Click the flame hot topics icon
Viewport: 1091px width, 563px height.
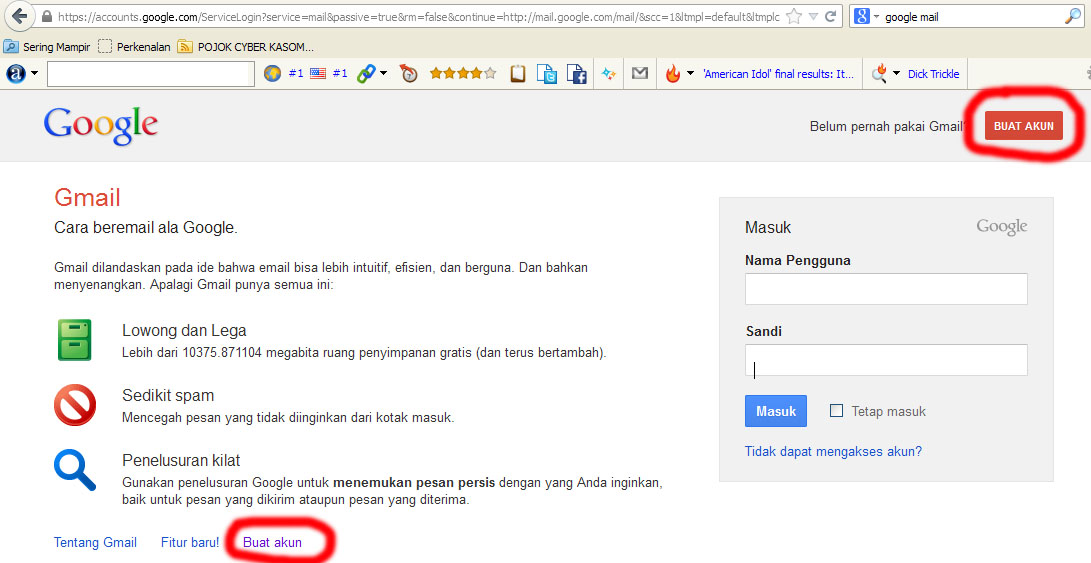point(673,73)
